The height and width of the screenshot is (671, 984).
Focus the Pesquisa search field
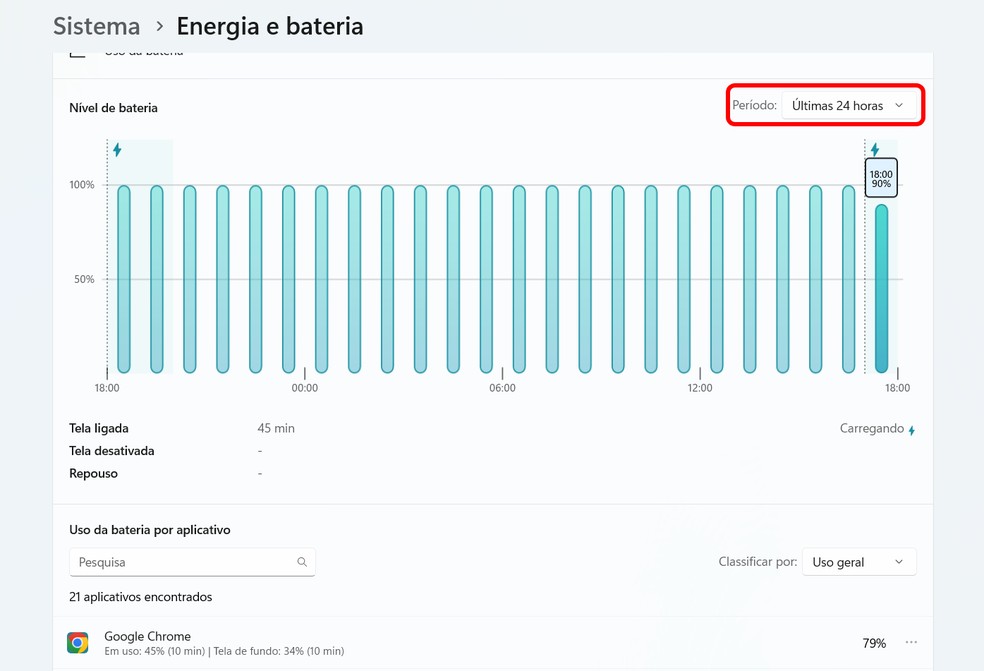click(x=185, y=562)
